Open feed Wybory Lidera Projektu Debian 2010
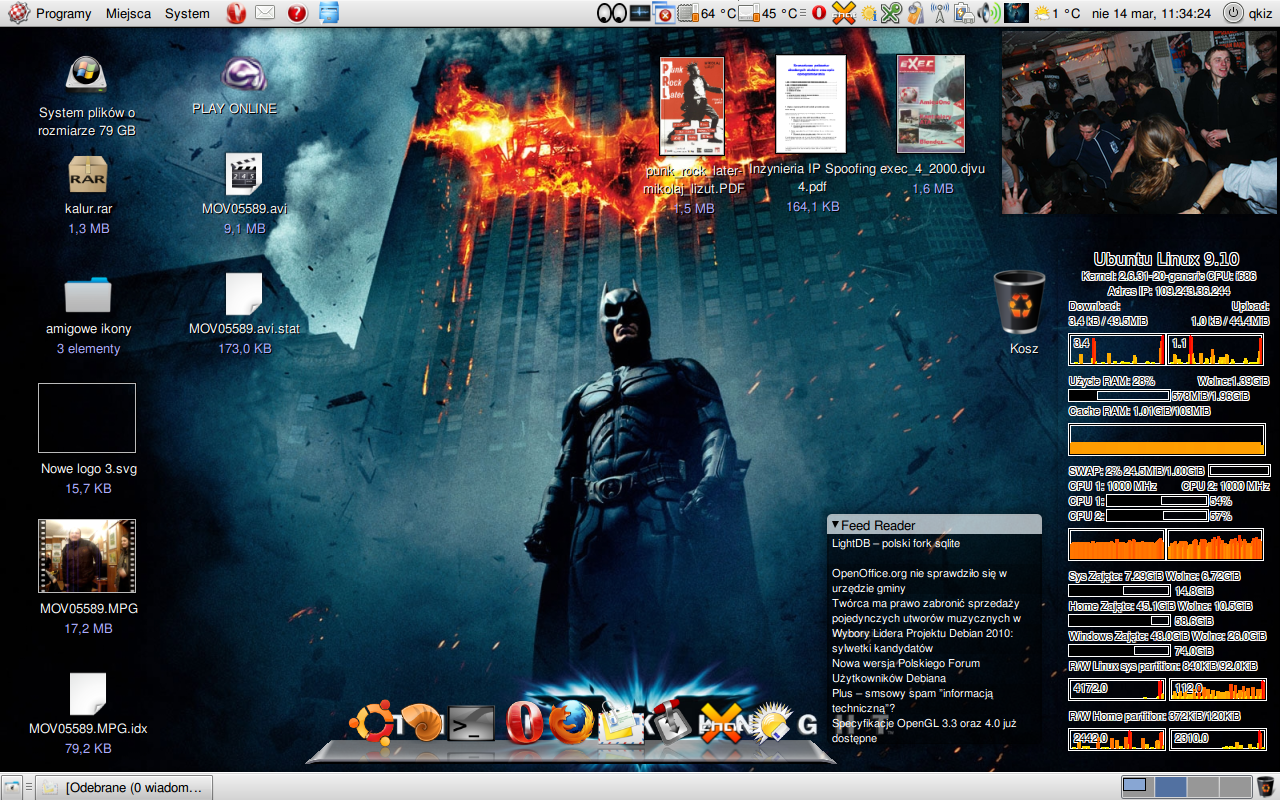The image size is (1280, 800). point(922,641)
